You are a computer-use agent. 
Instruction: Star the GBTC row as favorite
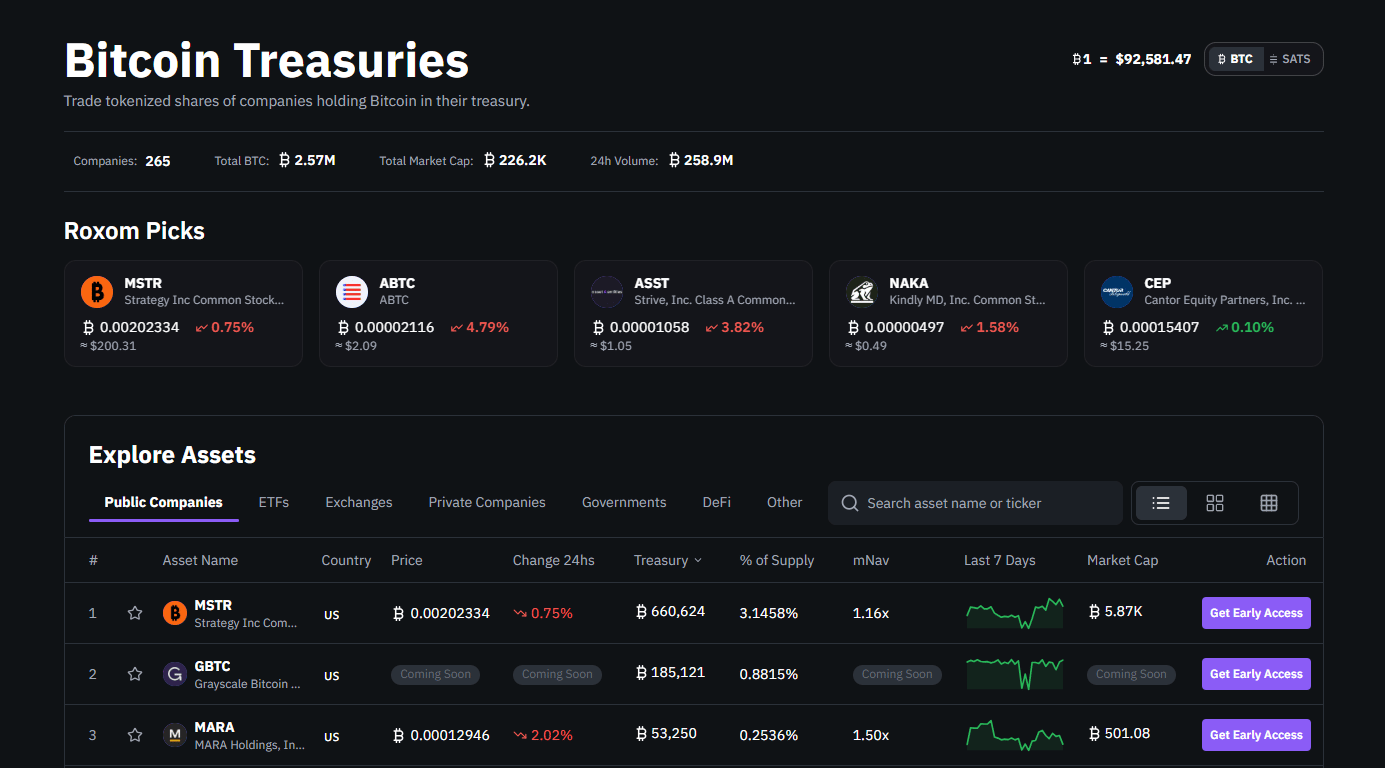pos(135,674)
